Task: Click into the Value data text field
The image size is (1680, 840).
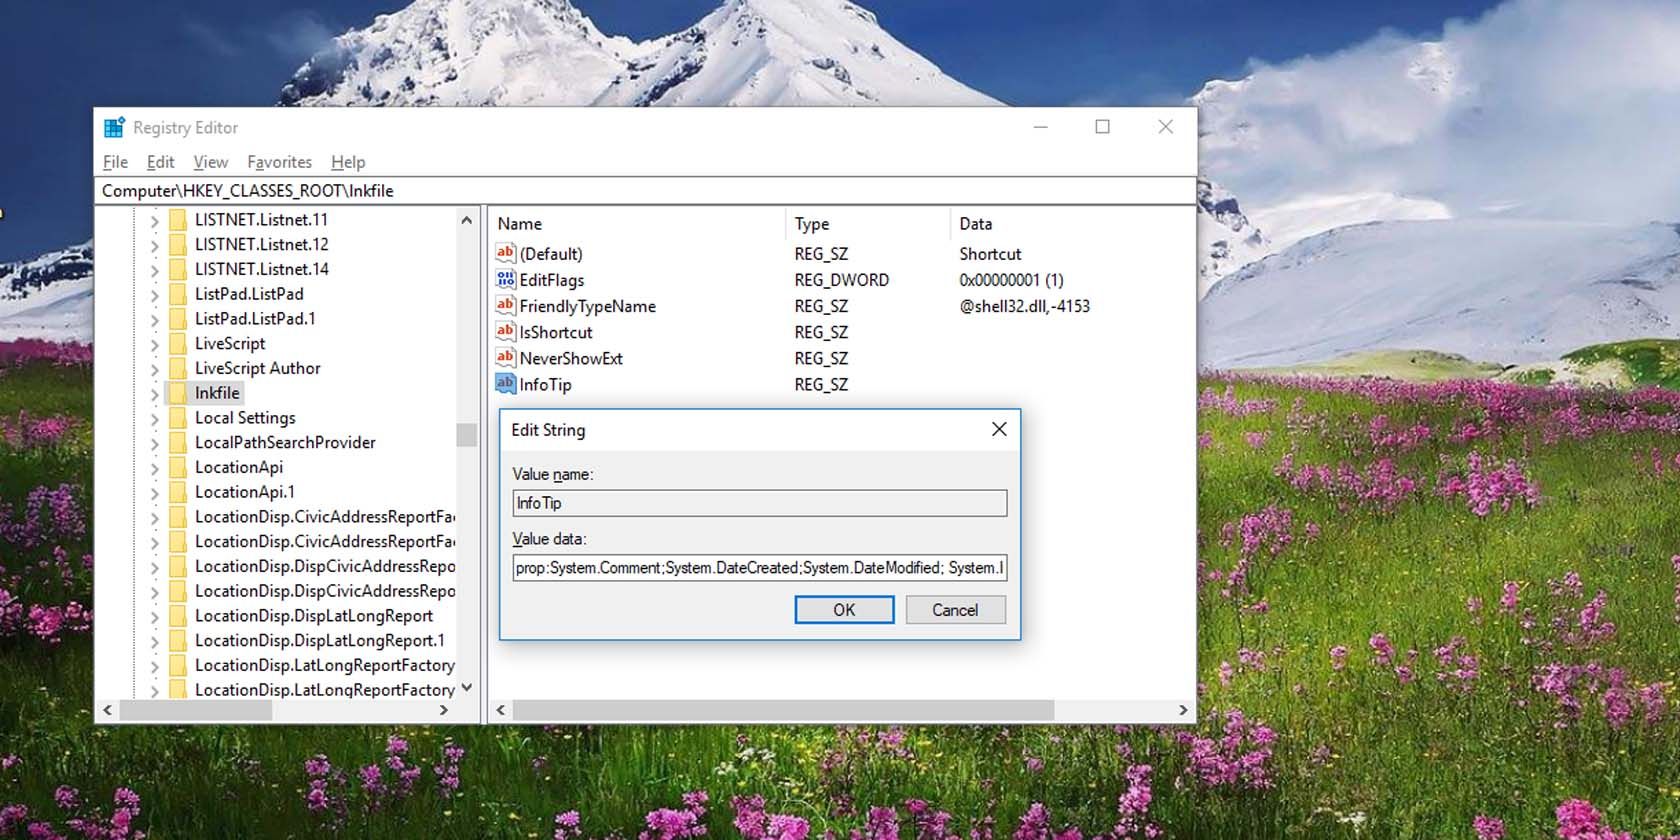Action: point(759,568)
